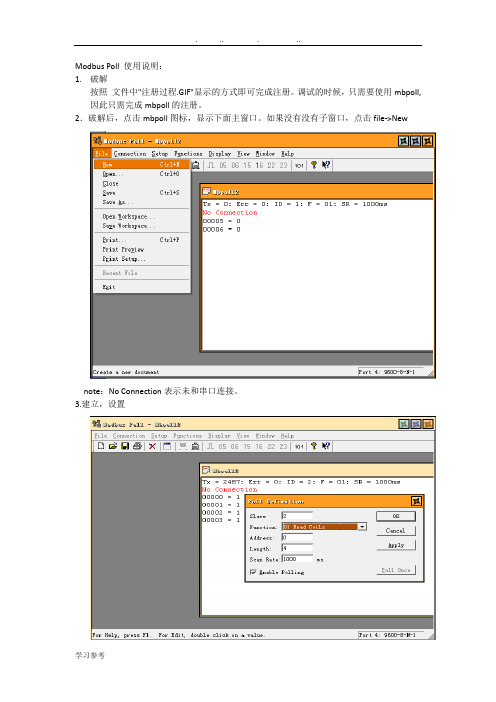
Task: Click Poll Once in the Poll Definition dialog
Action: [396, 570]
